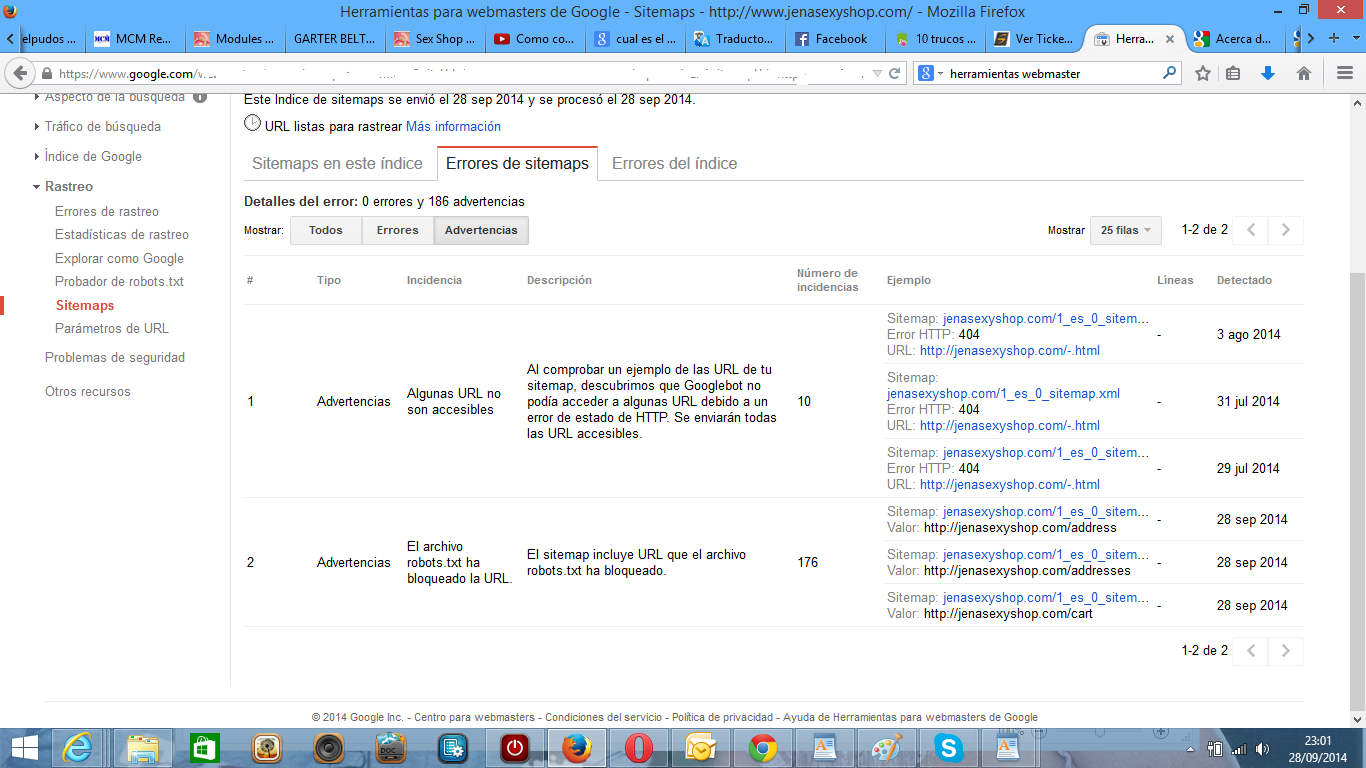Screen dimensions: 1366x768
Task: Expand the Índice de Google section
Action: (x=87, y=156)
